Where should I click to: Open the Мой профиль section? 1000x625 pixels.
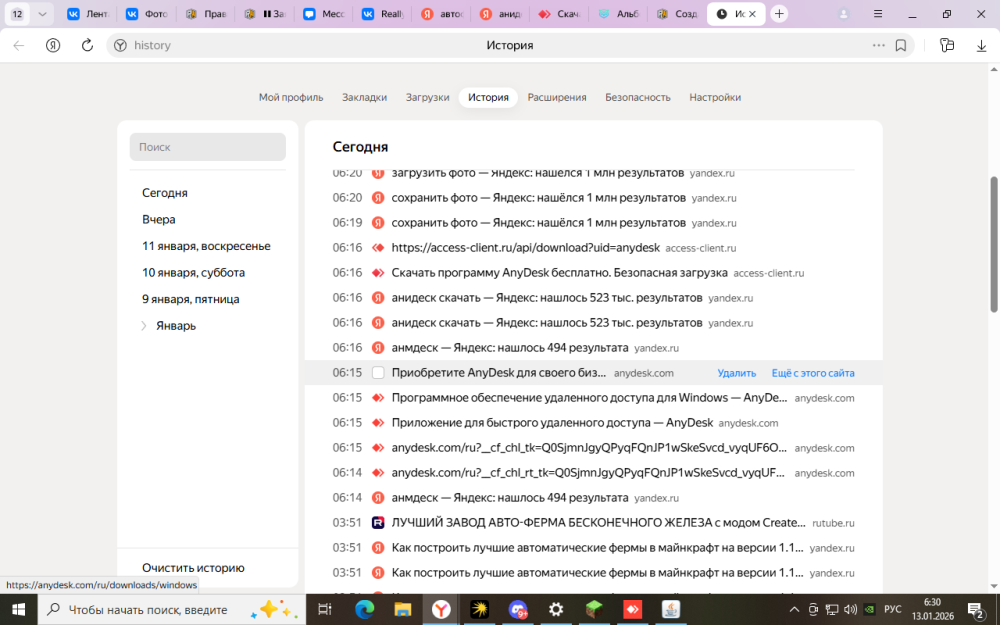pyautogui.click(x=291, y=98)
